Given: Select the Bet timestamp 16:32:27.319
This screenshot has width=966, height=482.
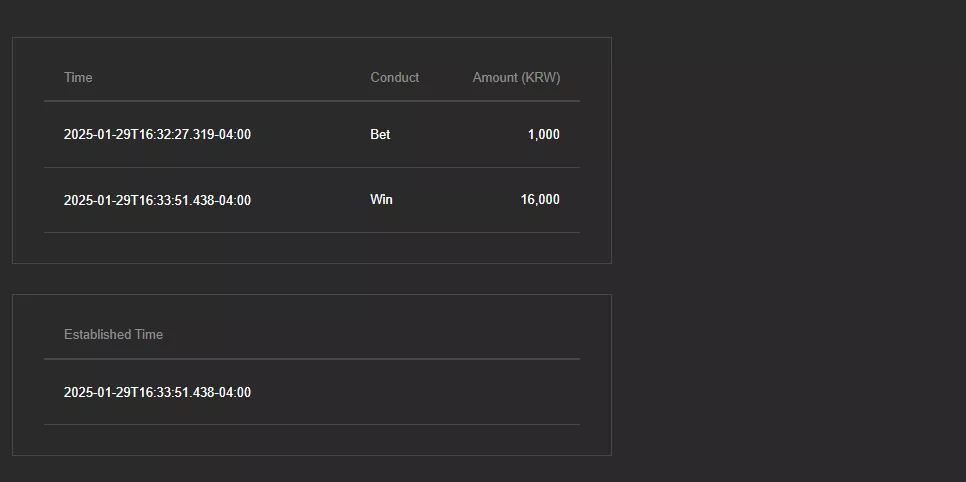Looking at the screenshot, I should [157, 134].
